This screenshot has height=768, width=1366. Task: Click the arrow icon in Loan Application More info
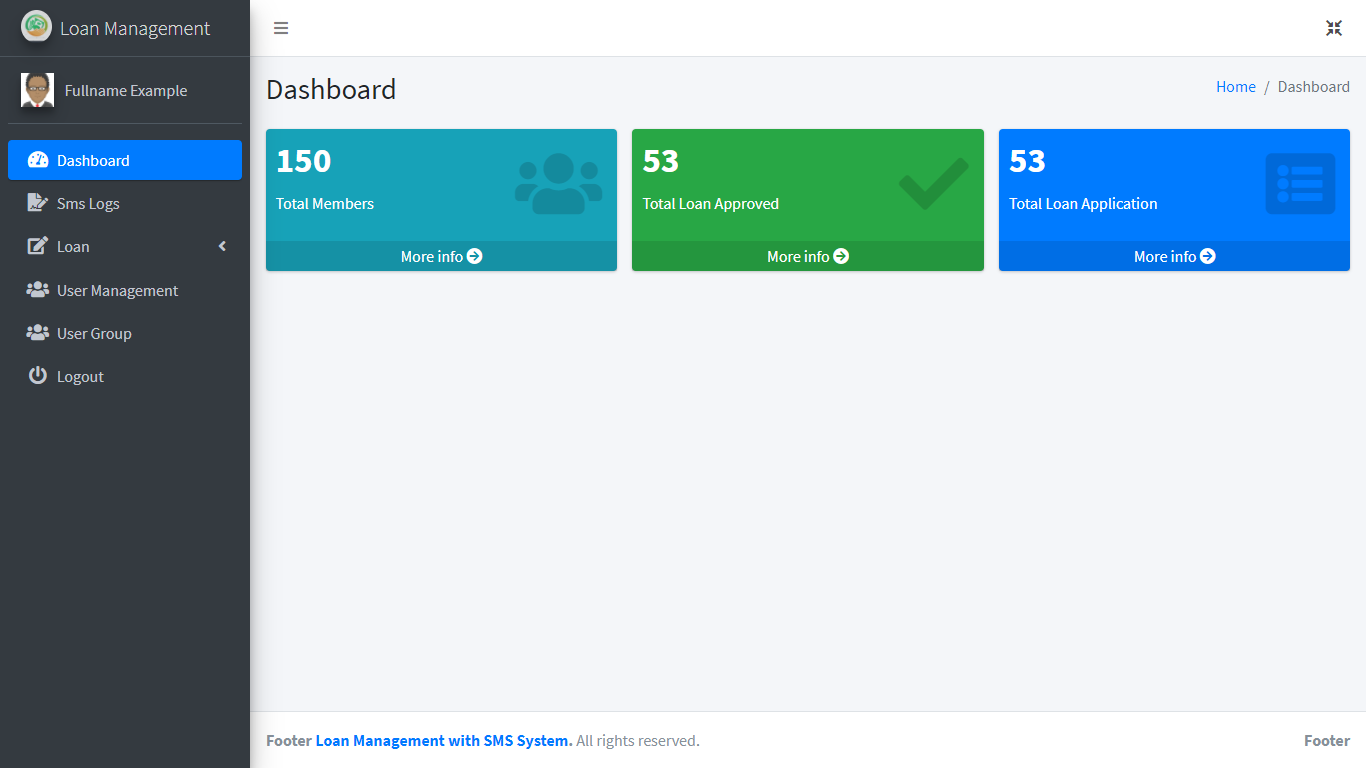(x=1208, y=256)
